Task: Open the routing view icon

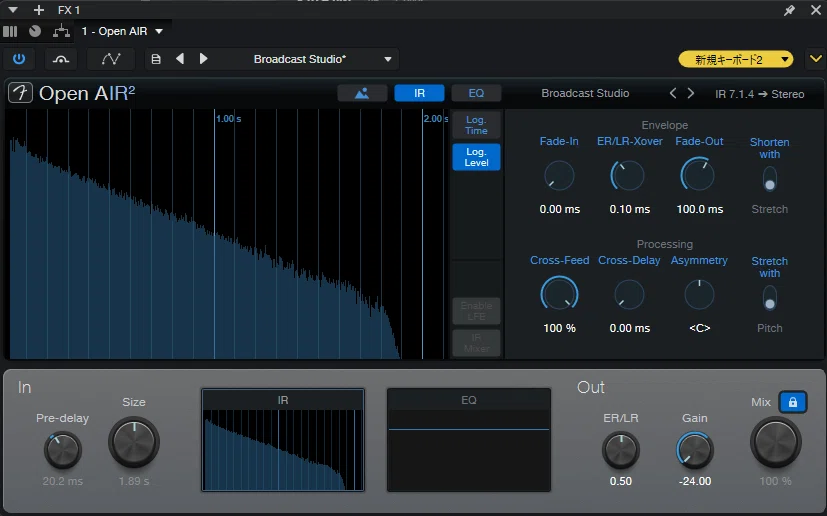Action: 61,31
